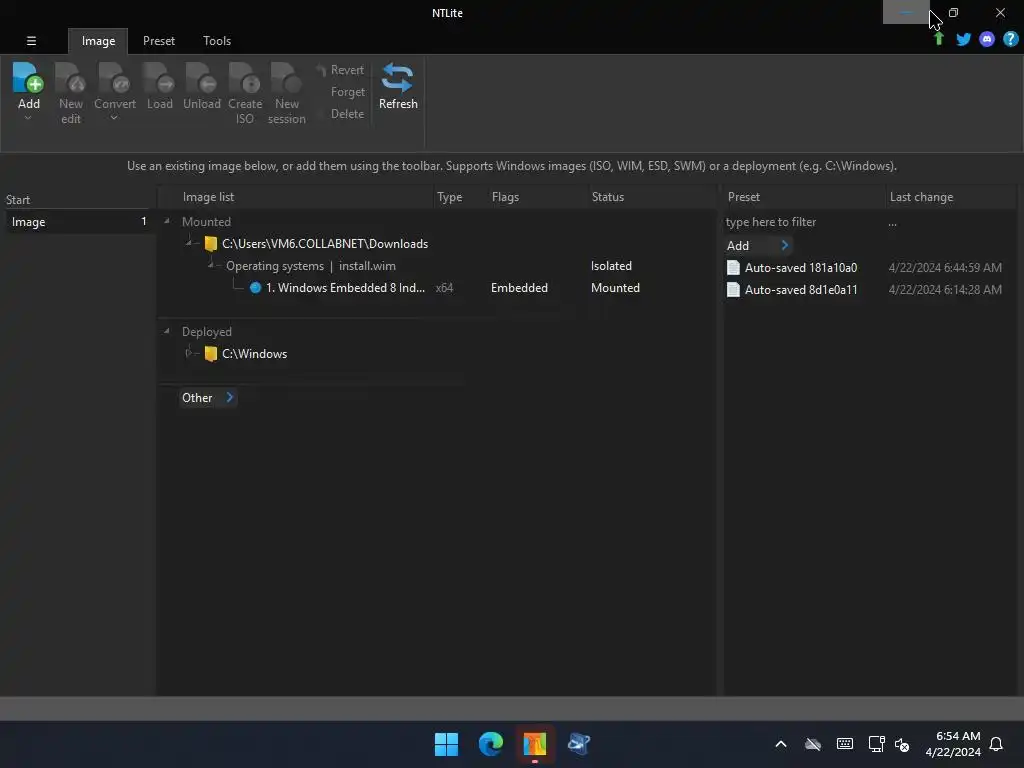This screenshot has height=768, width=1024.
Task: Expand the C:\Windows tree node
Action: [x=189, y=353]
